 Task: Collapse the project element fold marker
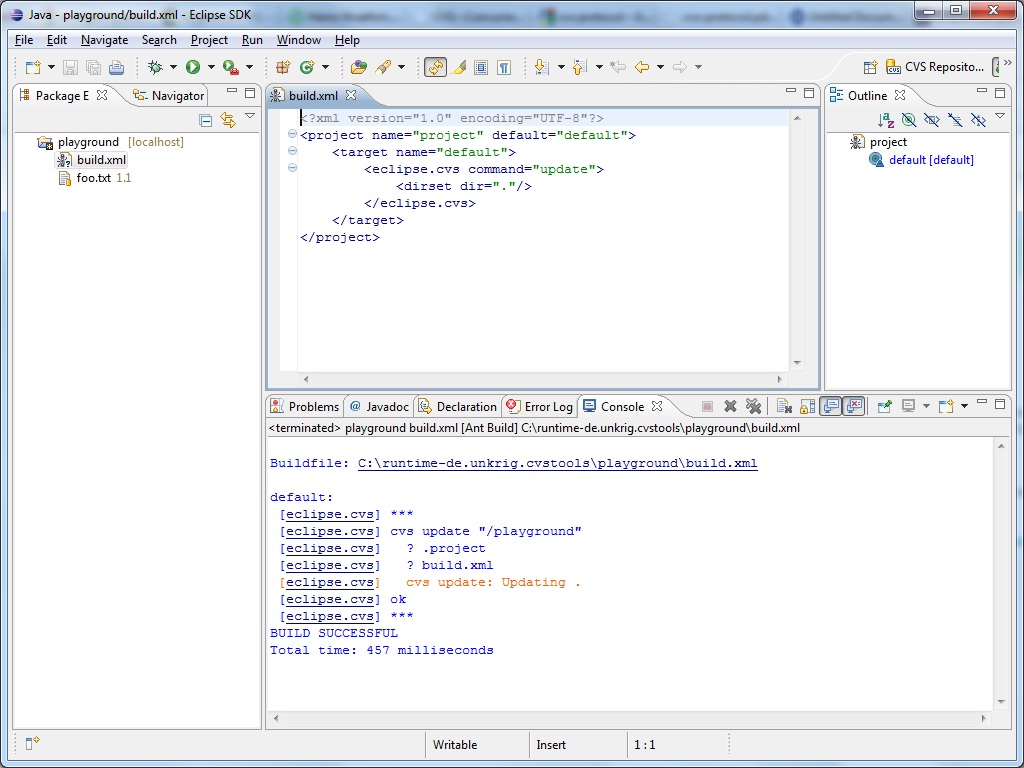pyautogui.click(x=292, y=135)
